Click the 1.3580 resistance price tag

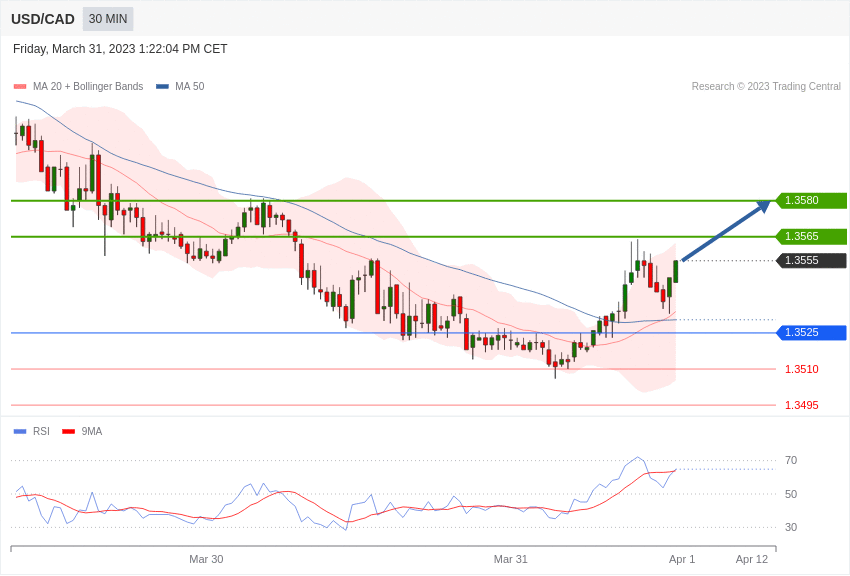tap(811, 200)
